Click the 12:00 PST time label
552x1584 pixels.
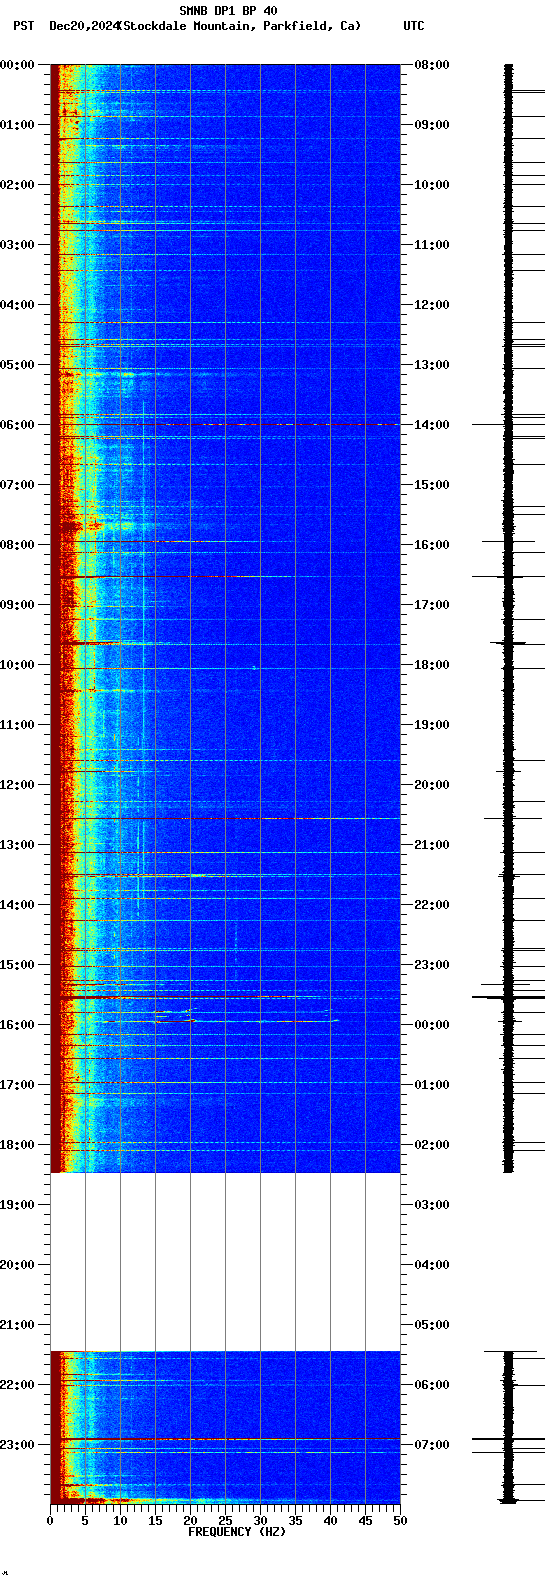[x=17, y=785]
